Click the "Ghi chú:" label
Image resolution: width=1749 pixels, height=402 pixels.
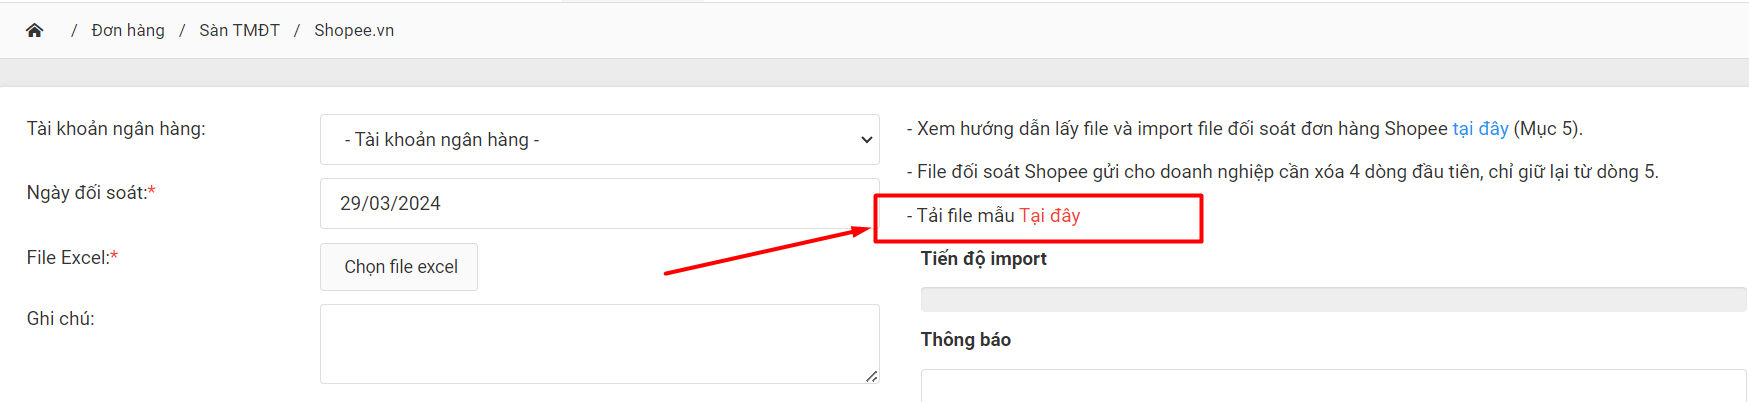[x=61, y=319]
